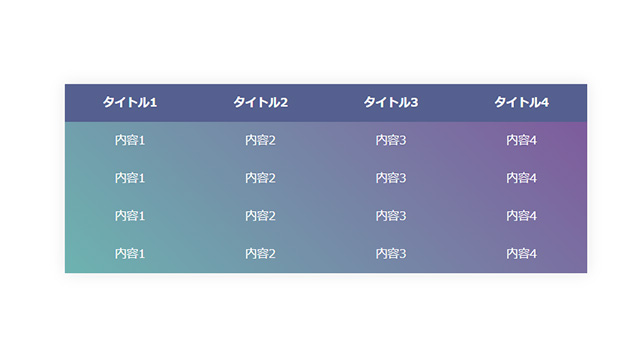Select 内容2 in the last row

tap(260, 254)
